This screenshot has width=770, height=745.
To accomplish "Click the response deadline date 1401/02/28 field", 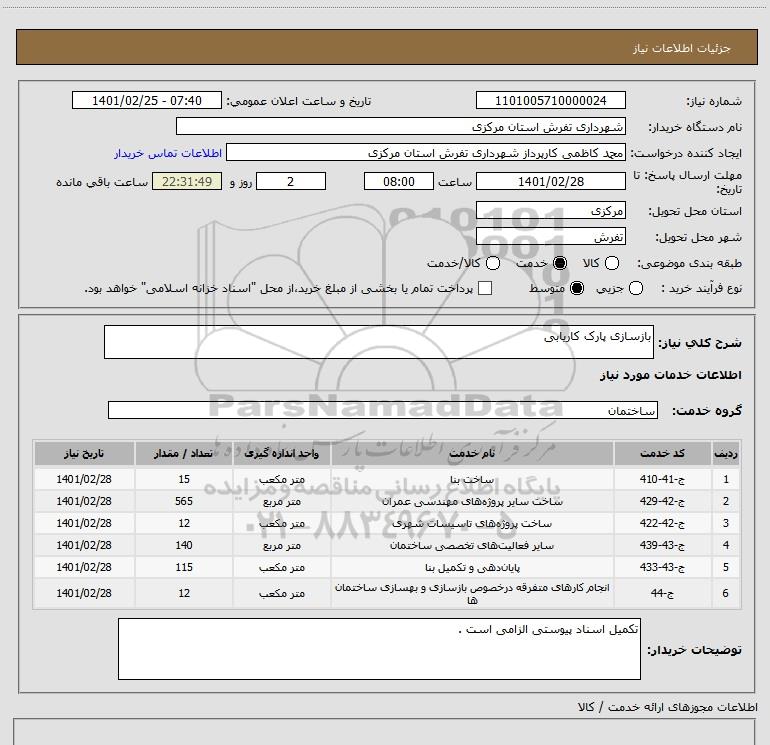I will [550, 181].
